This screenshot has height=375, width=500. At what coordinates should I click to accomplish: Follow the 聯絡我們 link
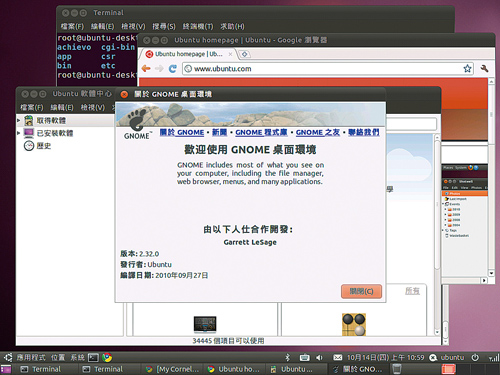[364, 132]
